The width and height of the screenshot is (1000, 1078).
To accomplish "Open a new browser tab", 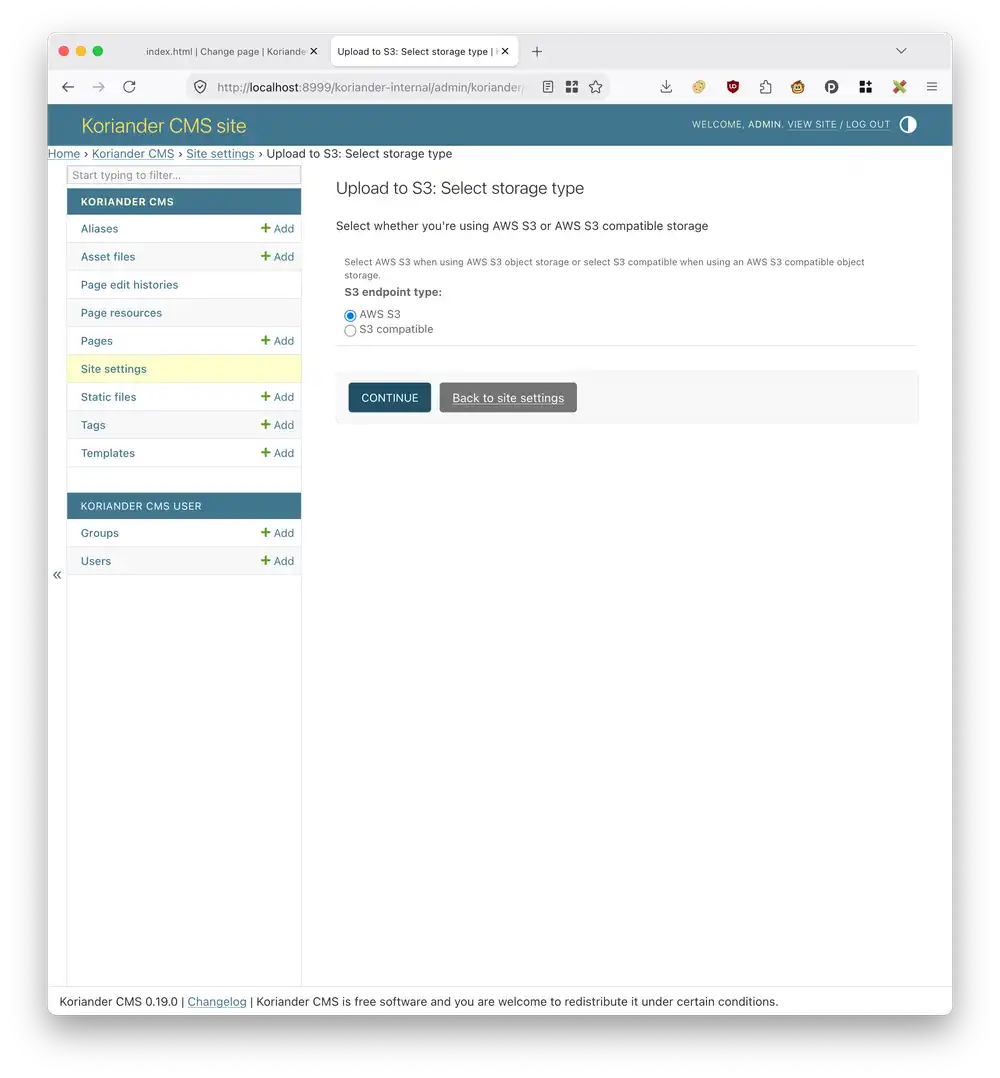I will point(537,52).
